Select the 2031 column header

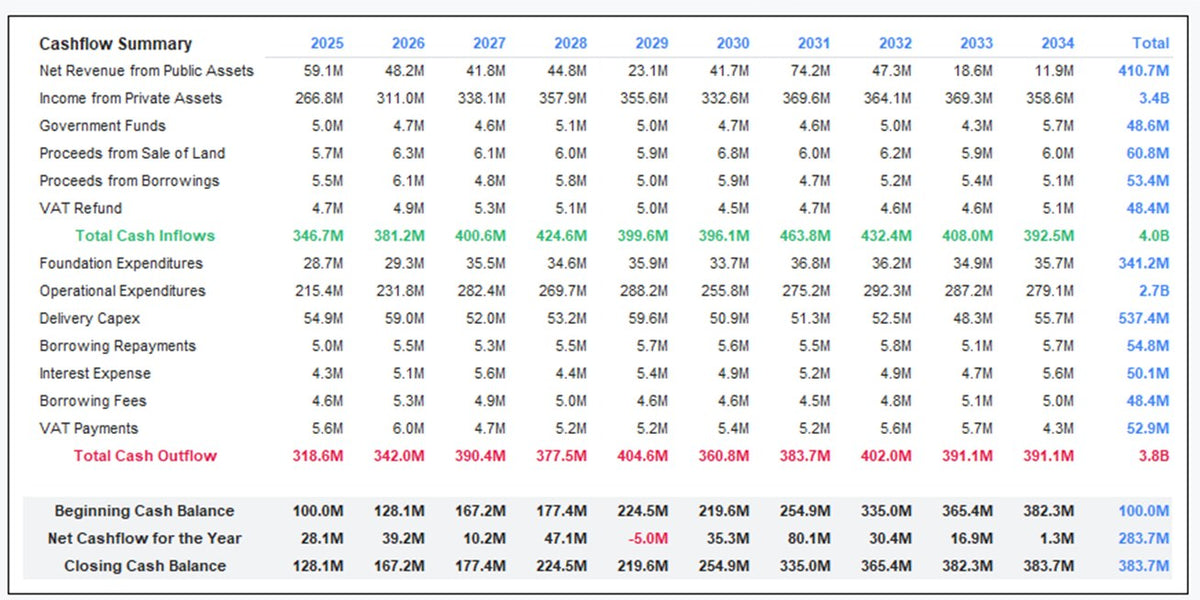tap(814, 43)
